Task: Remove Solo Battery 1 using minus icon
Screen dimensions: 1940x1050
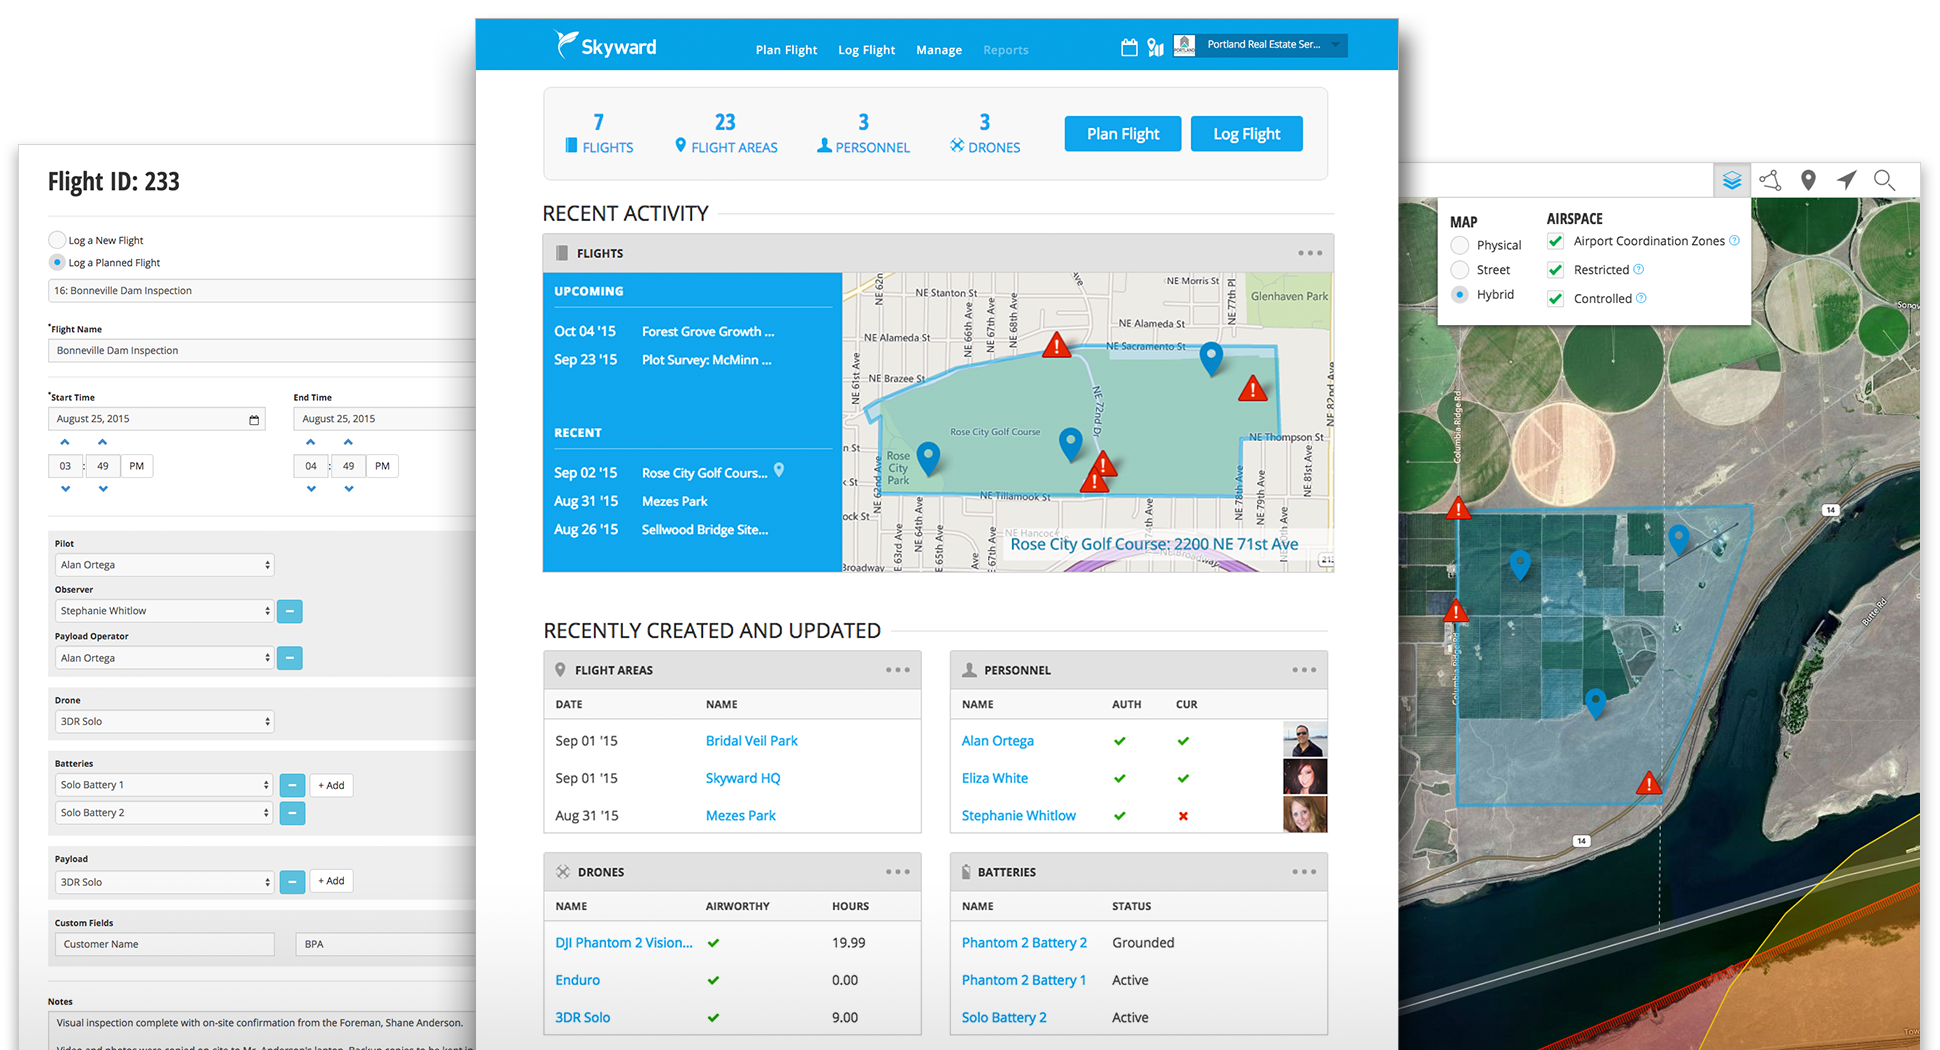Action: coord(292,785)
